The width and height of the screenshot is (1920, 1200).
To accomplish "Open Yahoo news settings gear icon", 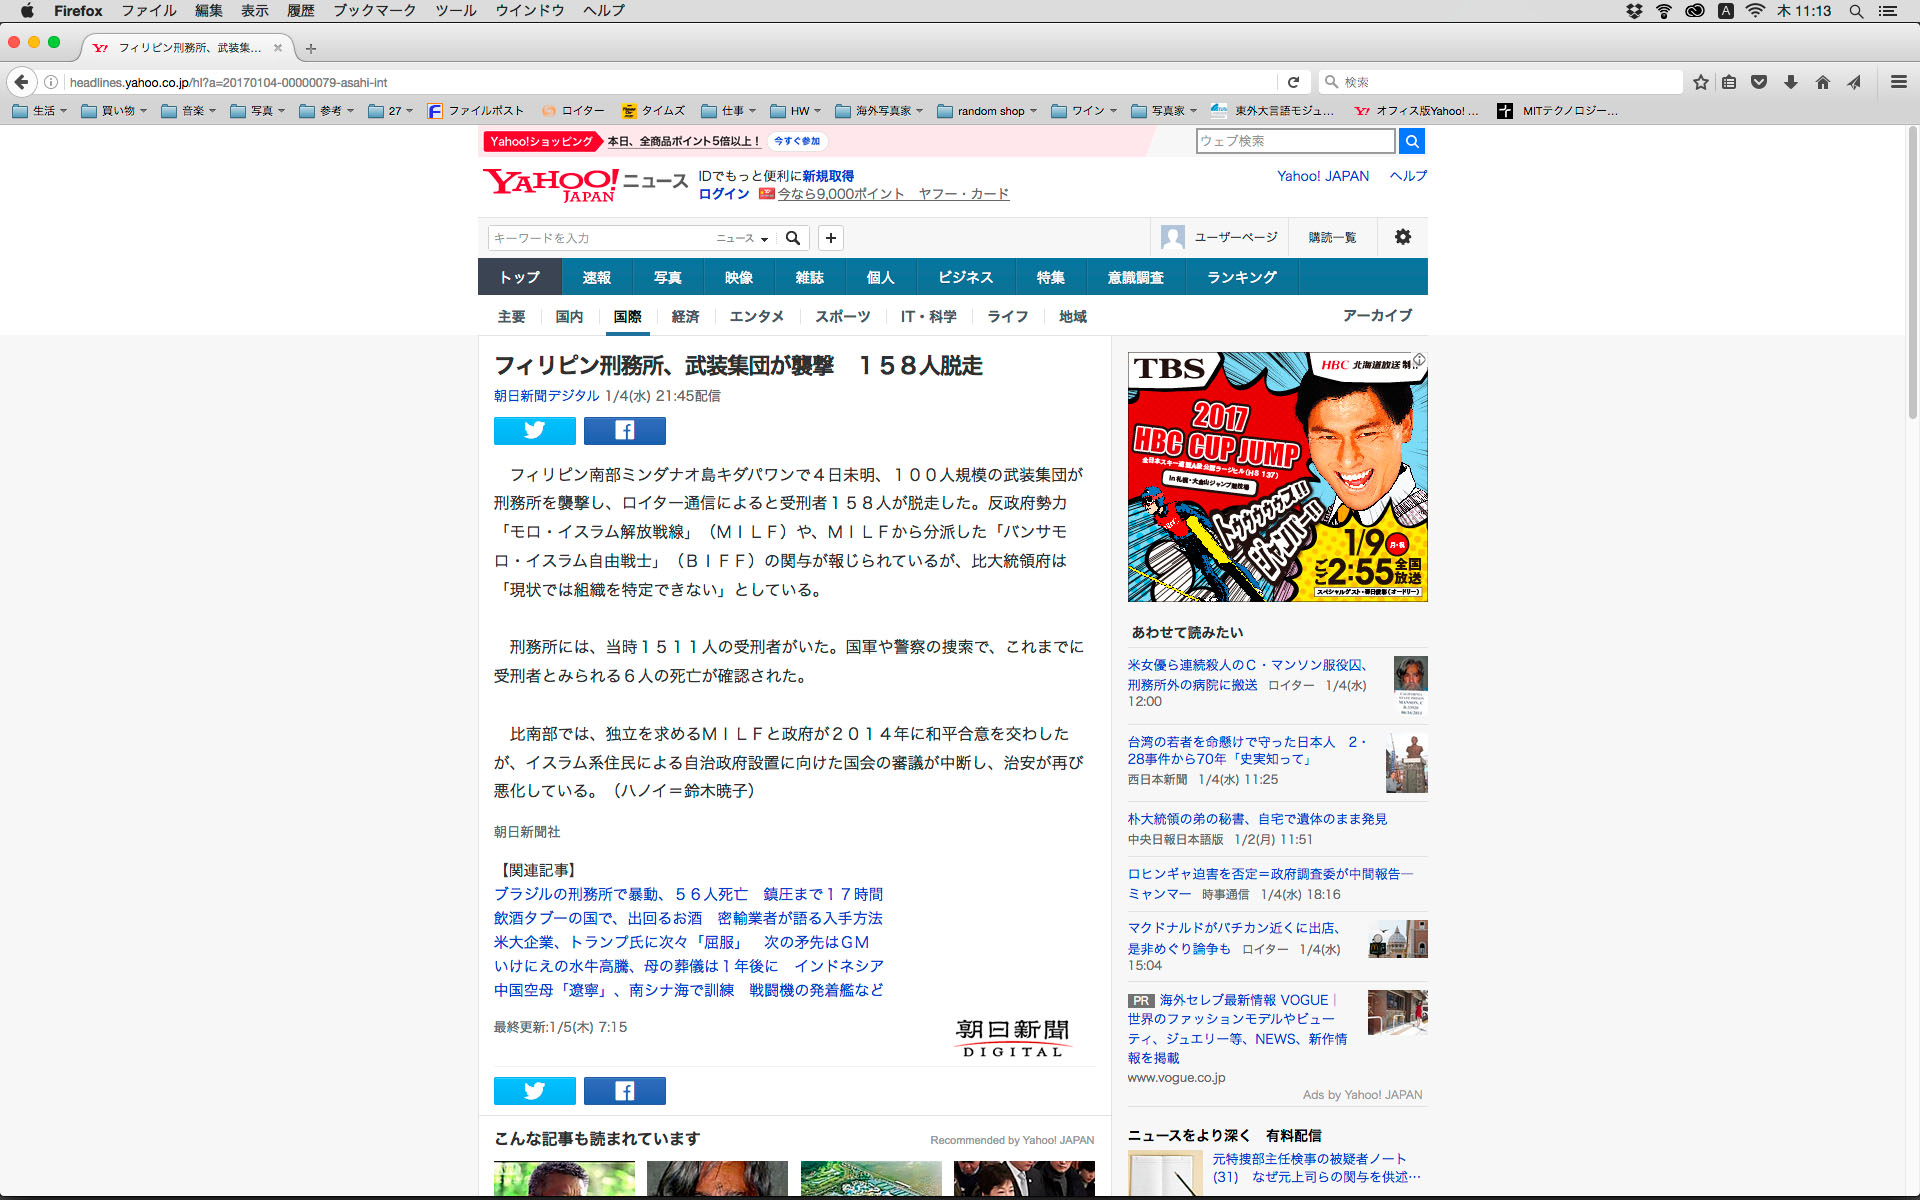I will pos(1402,237).
